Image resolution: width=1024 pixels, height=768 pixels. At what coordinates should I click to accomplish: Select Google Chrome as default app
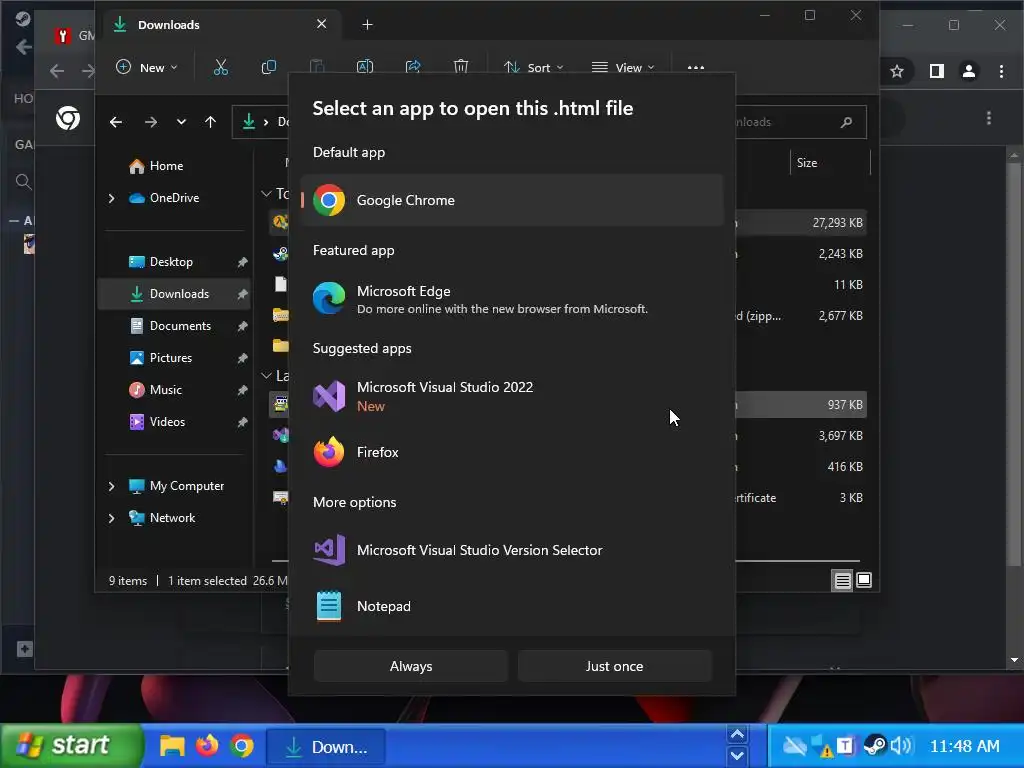[512, 200]
